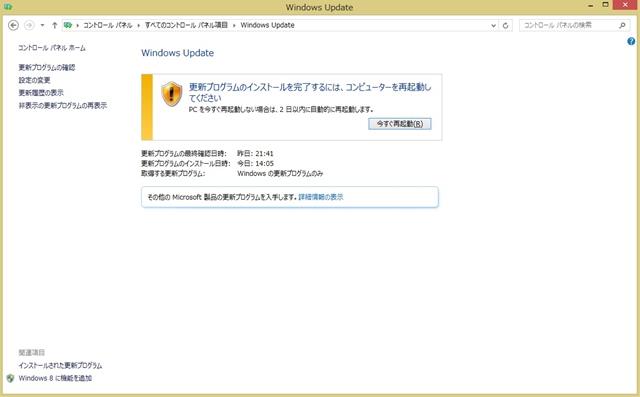
Task: Minimize the Windows Update window
Action: (591, 6)
